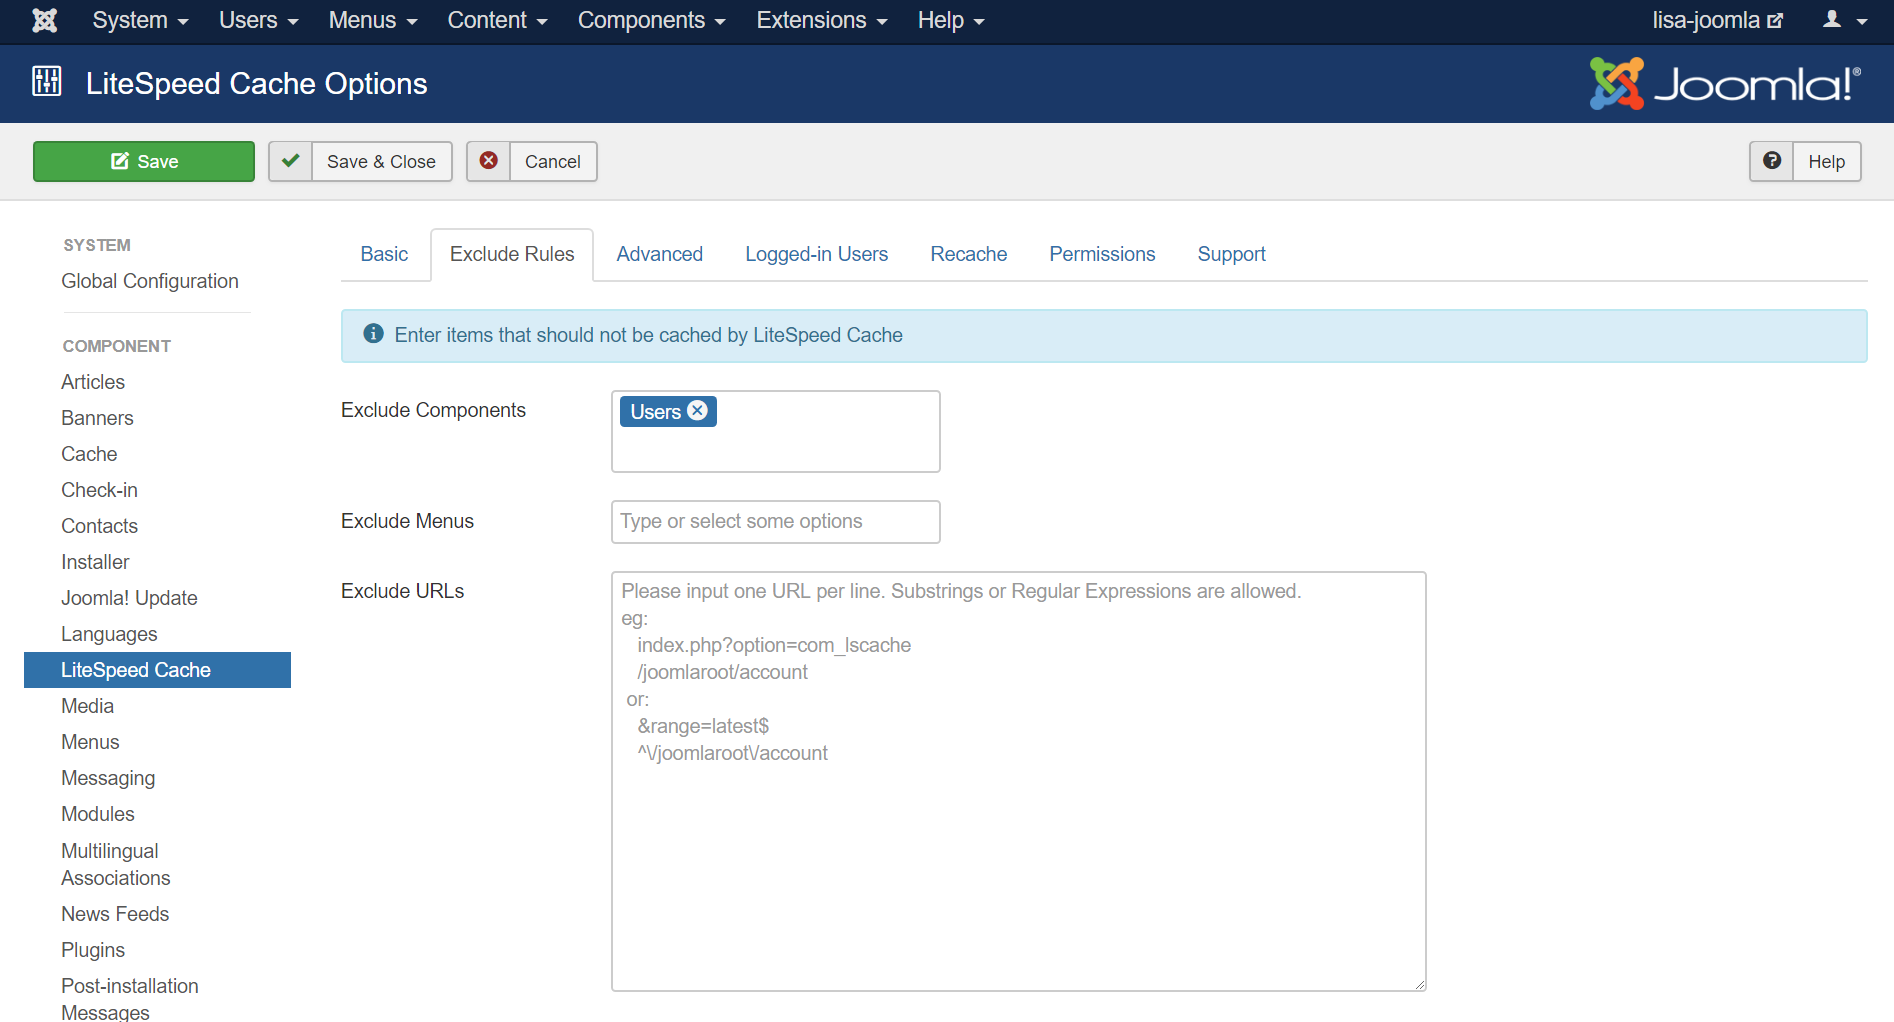
Task: Click the LiteSpeed Cache Options equalizer icon
Action: tap(47, 82)
